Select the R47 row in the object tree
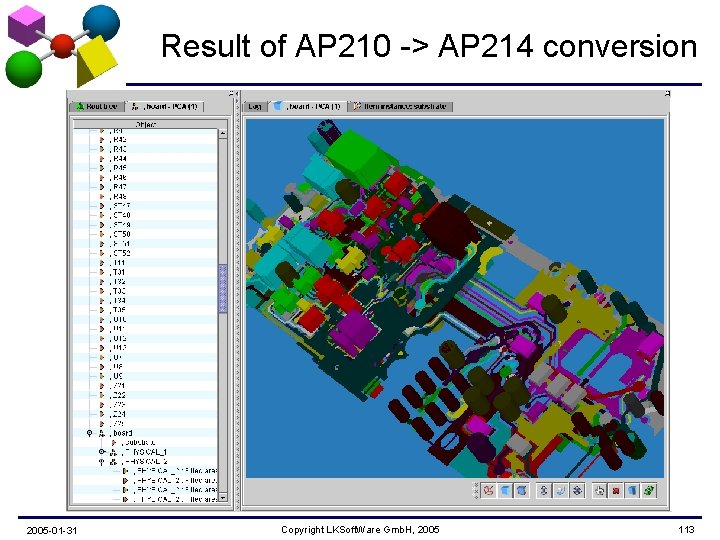Viewport: 720px width, 540px height. tap(145, 187)
